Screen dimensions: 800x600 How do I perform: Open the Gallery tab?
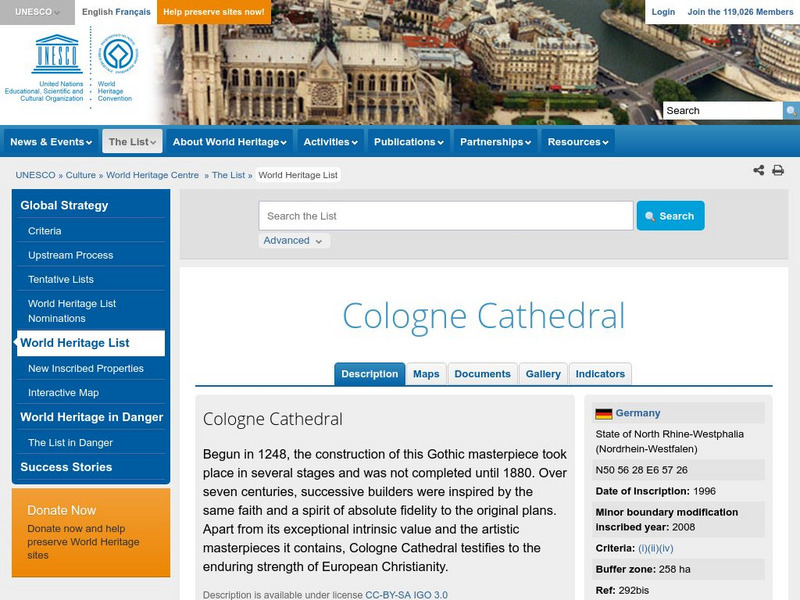coord(542,372)
